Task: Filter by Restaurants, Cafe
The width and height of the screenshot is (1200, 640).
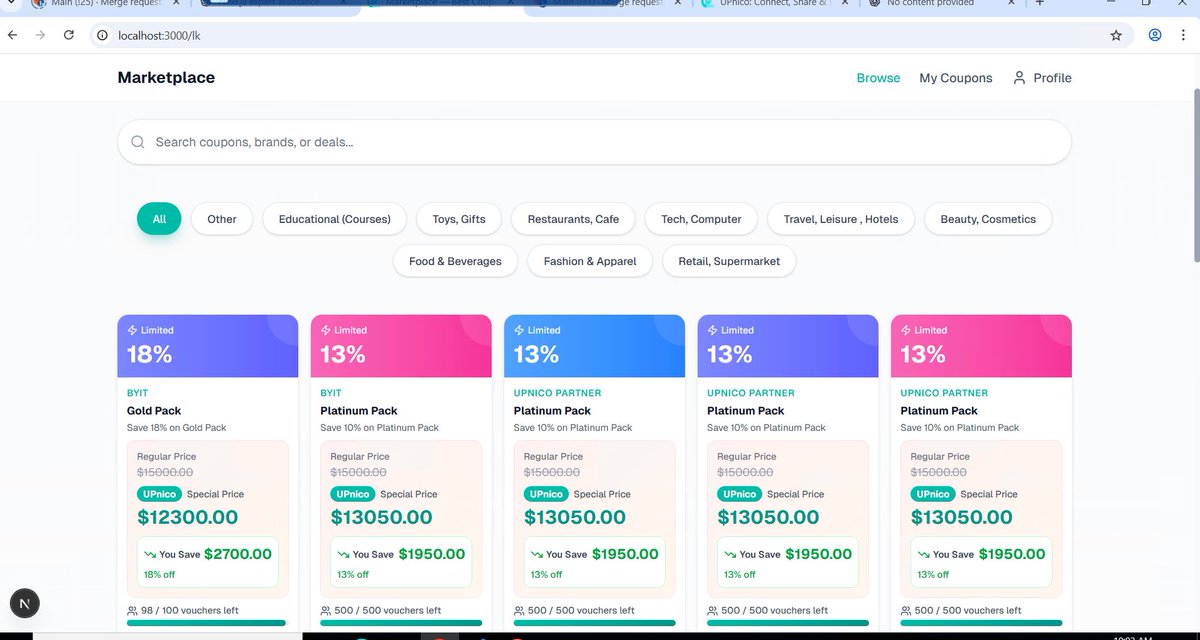Action: coord(573,219)
